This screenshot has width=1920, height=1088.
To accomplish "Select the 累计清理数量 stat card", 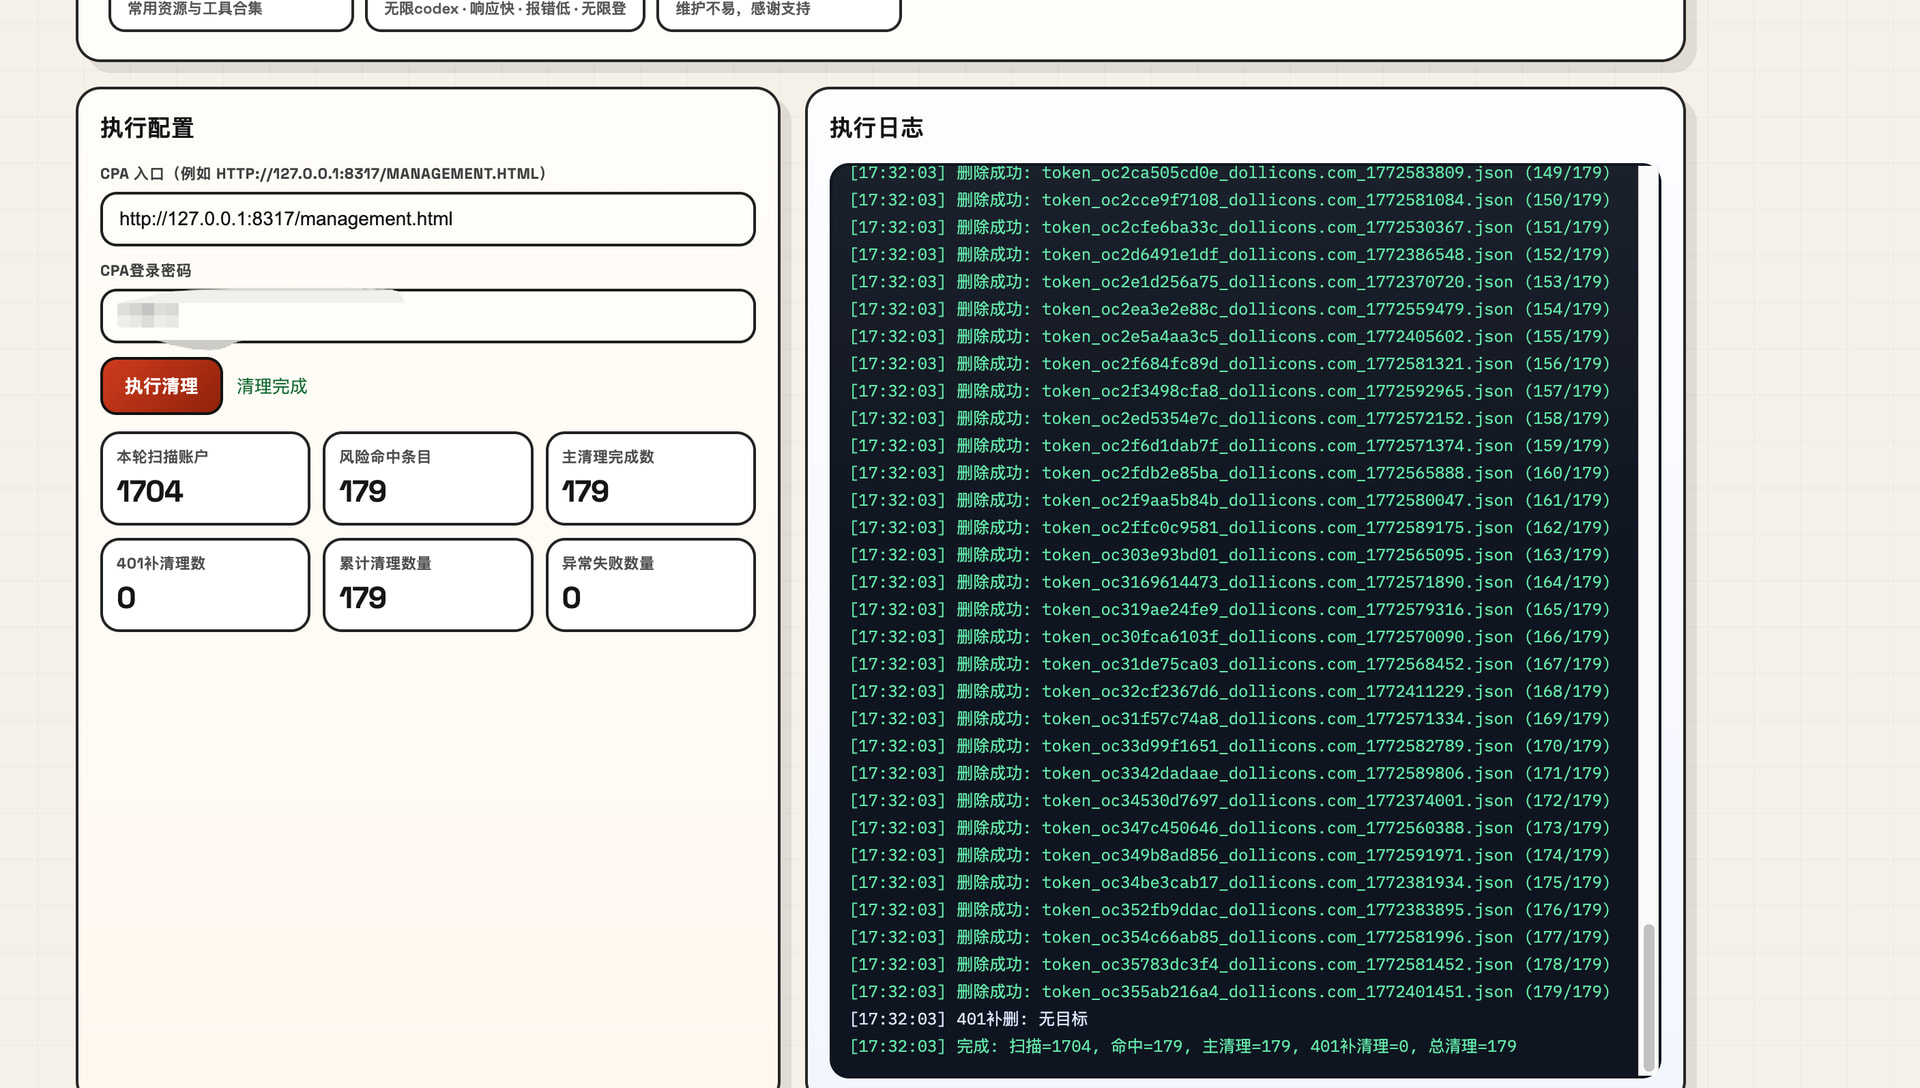I will pyautogui.click(x=428, y=585).
